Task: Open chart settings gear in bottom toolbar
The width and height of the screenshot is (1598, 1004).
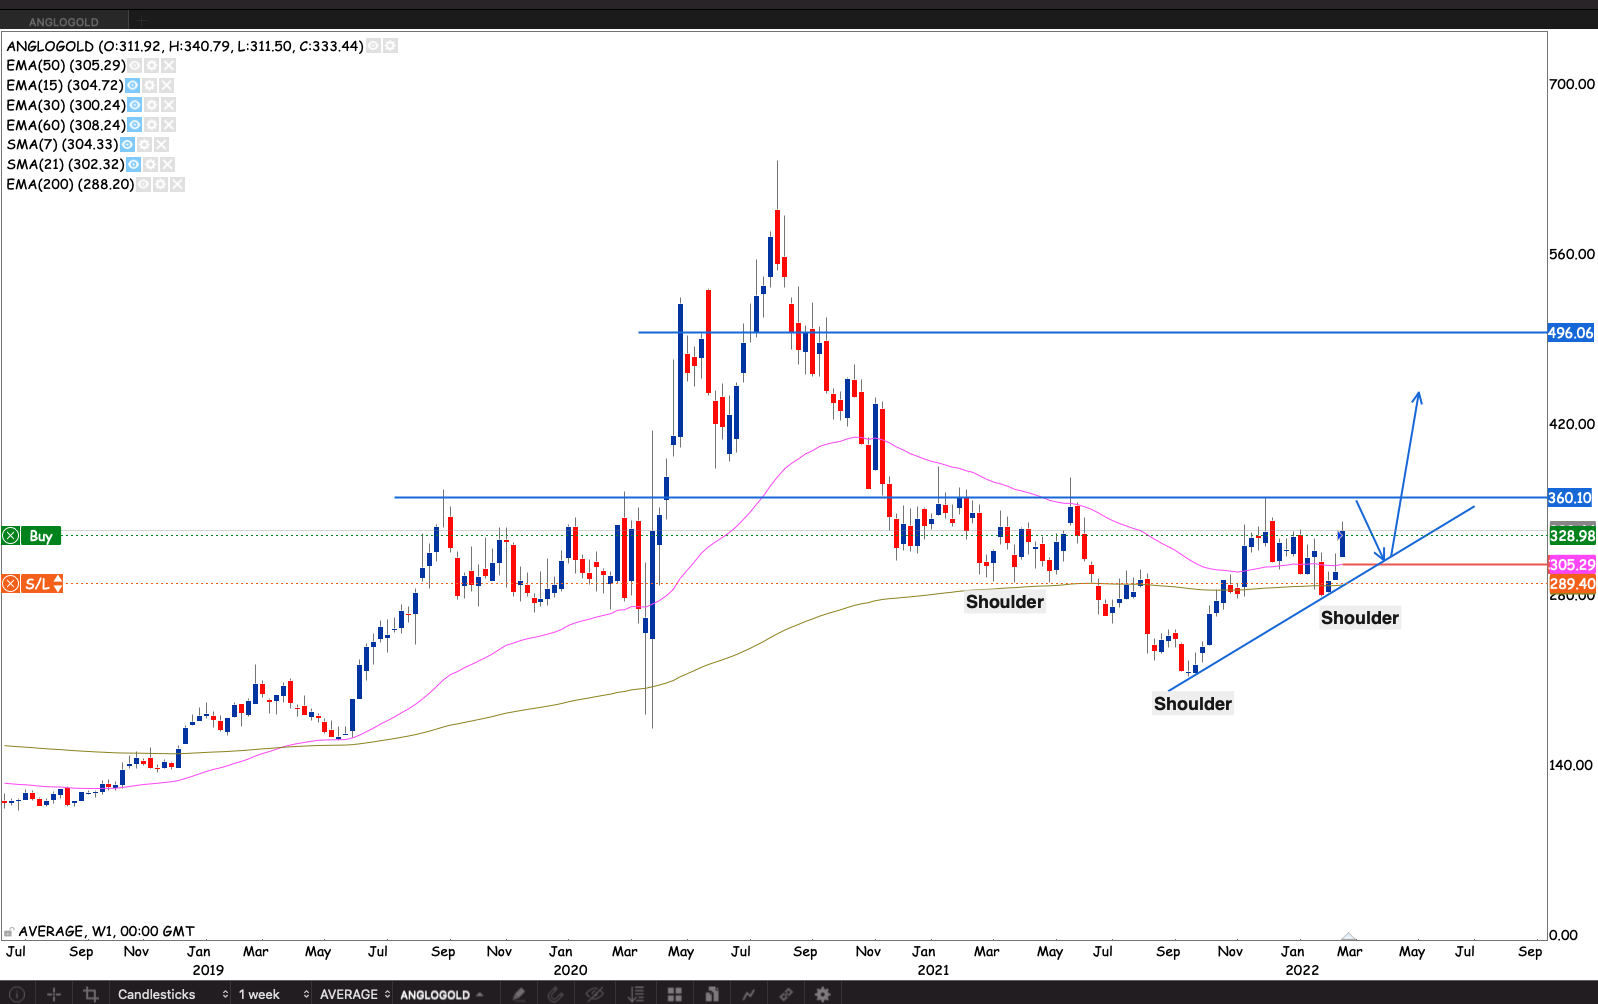Action: point(822,994)
